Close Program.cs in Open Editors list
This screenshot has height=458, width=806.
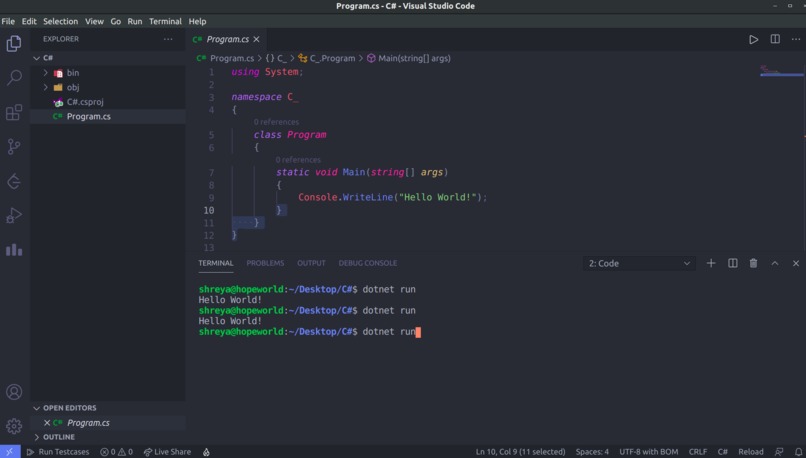[x=47, y=423]
